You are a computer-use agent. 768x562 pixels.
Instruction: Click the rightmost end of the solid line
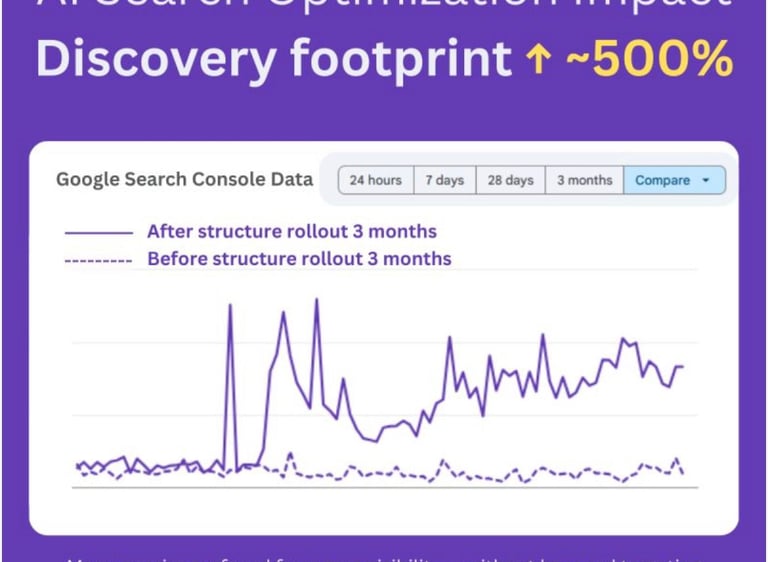pyautogui.click(x=682, y=367)
